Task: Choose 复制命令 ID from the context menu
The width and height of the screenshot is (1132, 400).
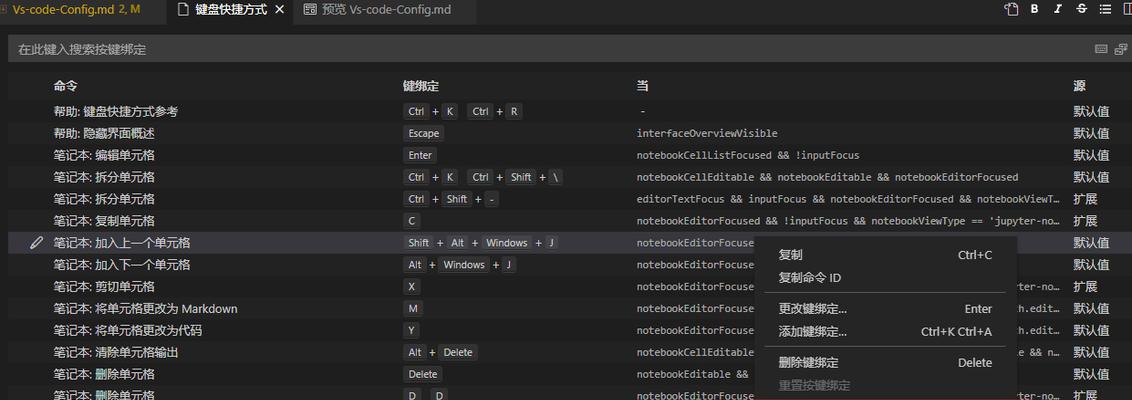Action: [x=885, y=278]
